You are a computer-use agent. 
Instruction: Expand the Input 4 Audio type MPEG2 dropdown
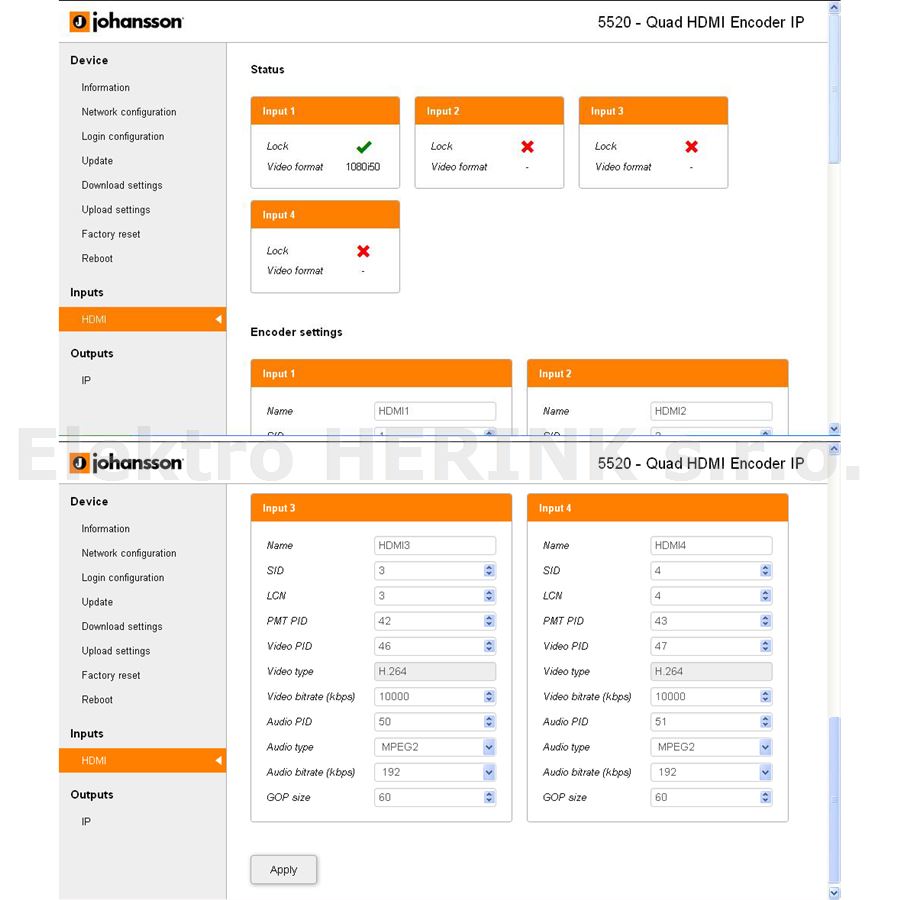(x=711, y=747)
